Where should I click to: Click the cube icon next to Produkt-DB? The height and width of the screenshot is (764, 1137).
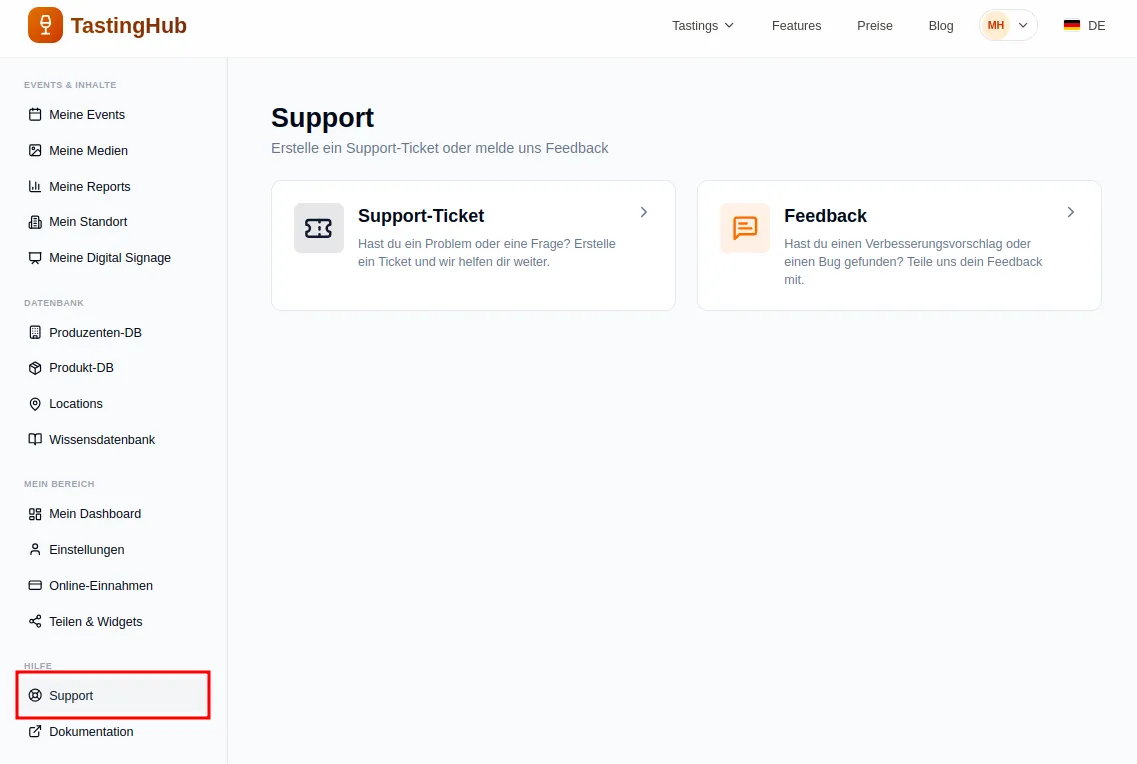[x=35, y=368]
